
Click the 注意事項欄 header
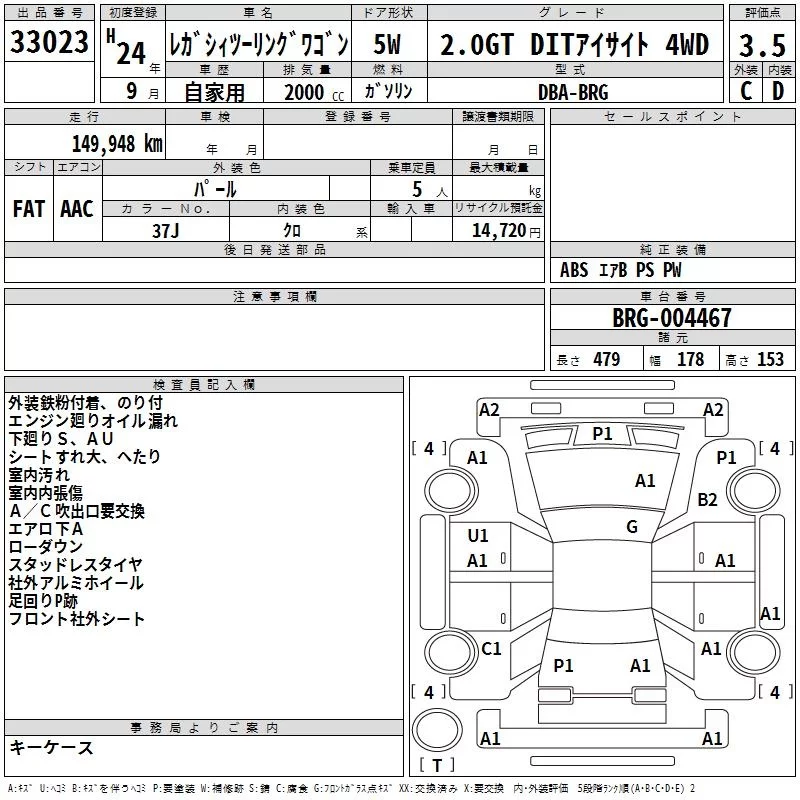click(x=274, y=296)
